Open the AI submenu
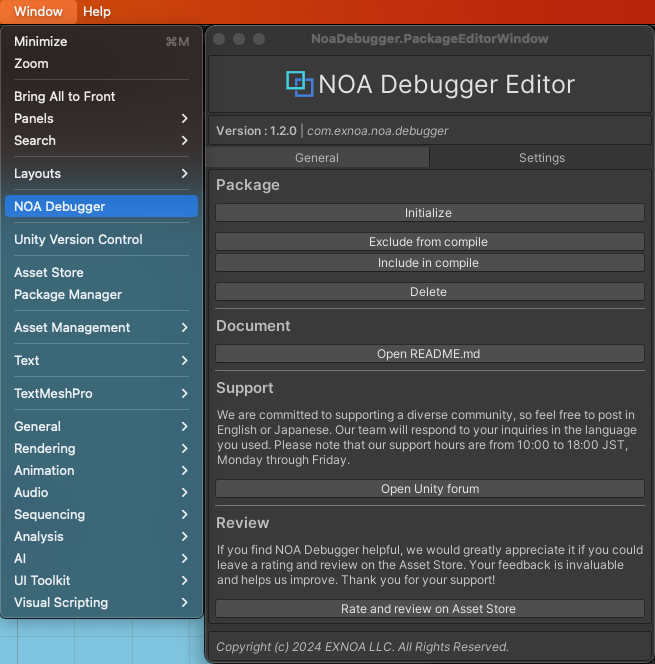 [x=101, y=559]
